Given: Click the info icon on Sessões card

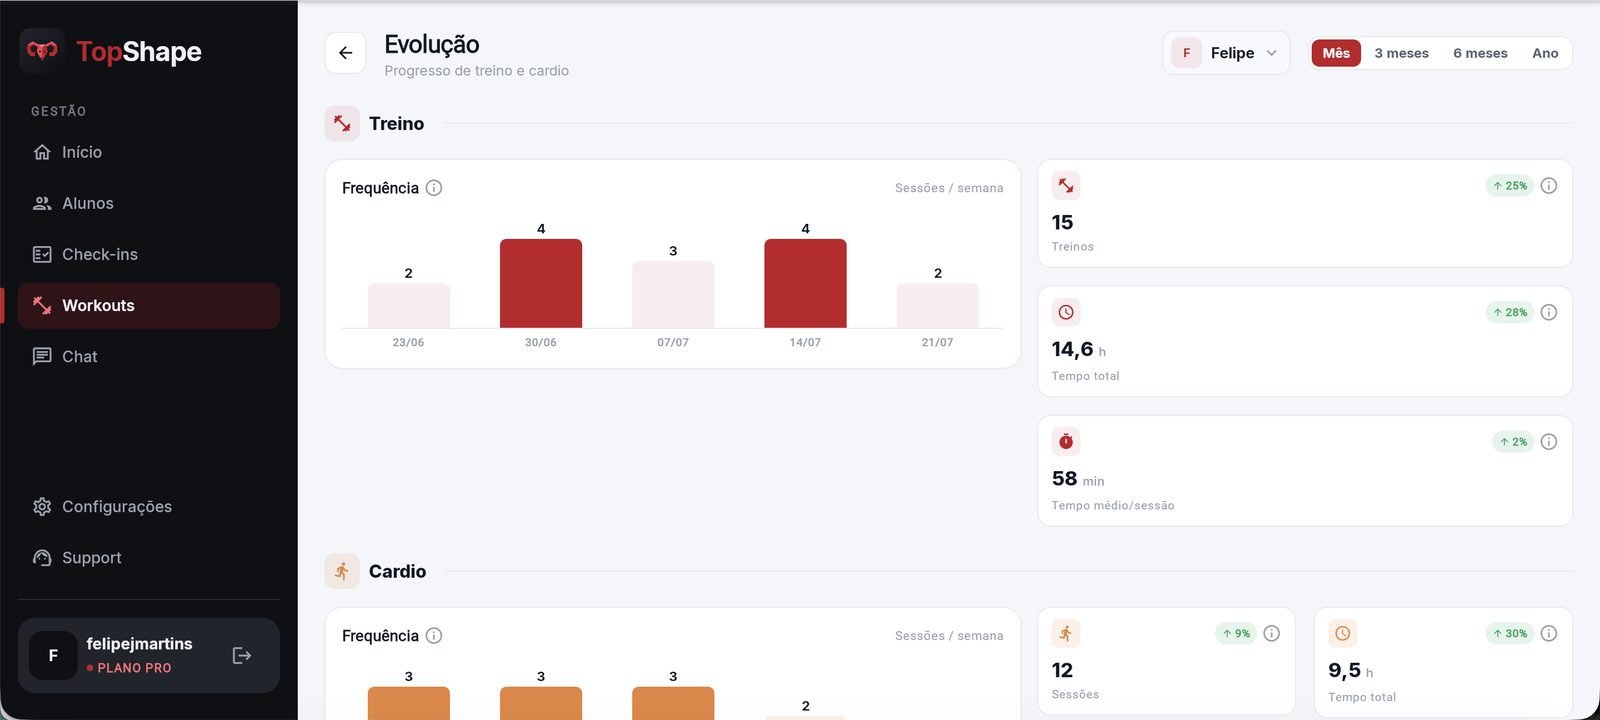Looking at the screenshot, I should coord(1272,633).
